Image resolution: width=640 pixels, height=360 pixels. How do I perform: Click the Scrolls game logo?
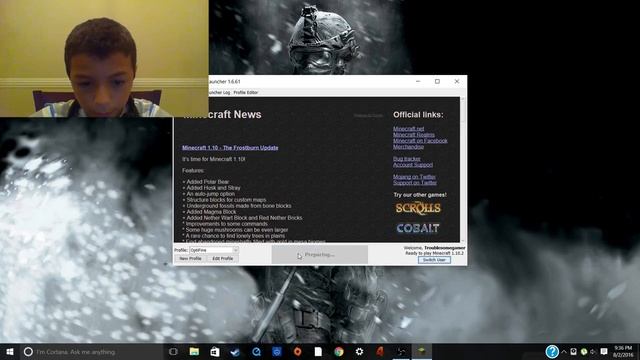click(x=418, y=208)
